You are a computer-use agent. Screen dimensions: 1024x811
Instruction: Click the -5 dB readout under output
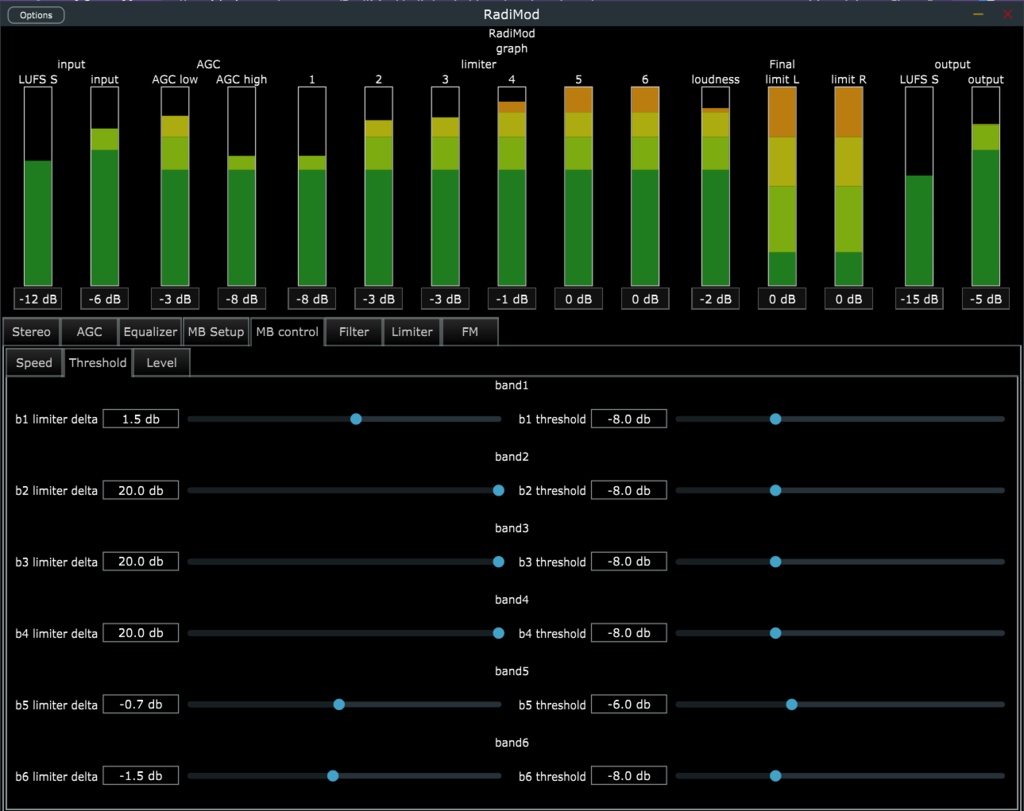point(986,299)
